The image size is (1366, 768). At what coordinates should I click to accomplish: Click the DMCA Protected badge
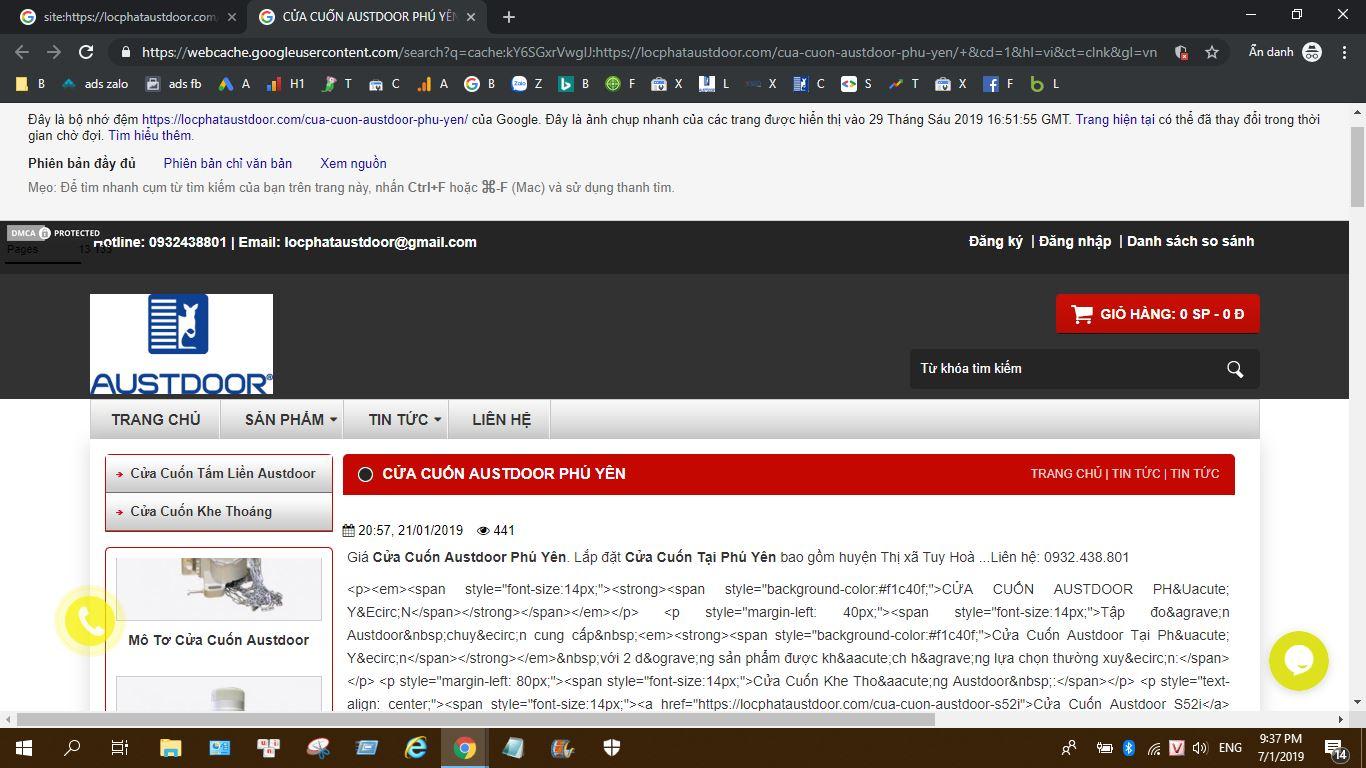[53, 233]
